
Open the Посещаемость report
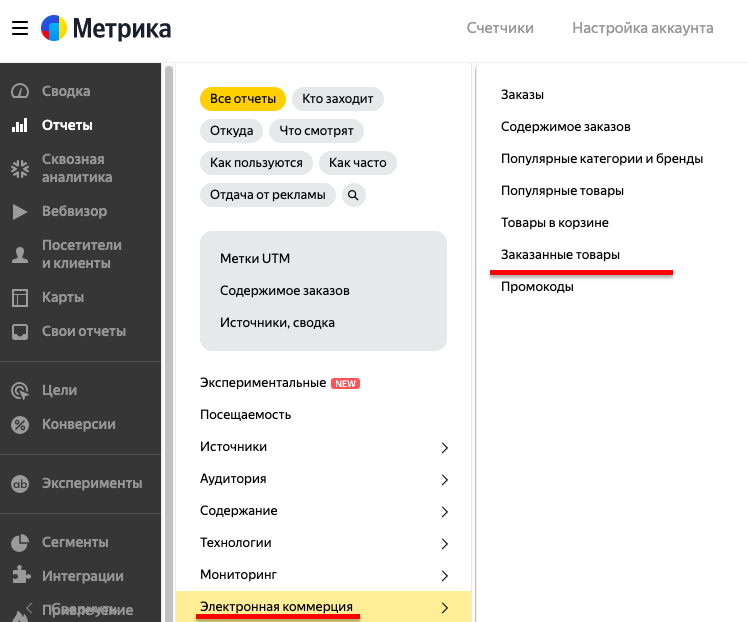coord(245,415)
